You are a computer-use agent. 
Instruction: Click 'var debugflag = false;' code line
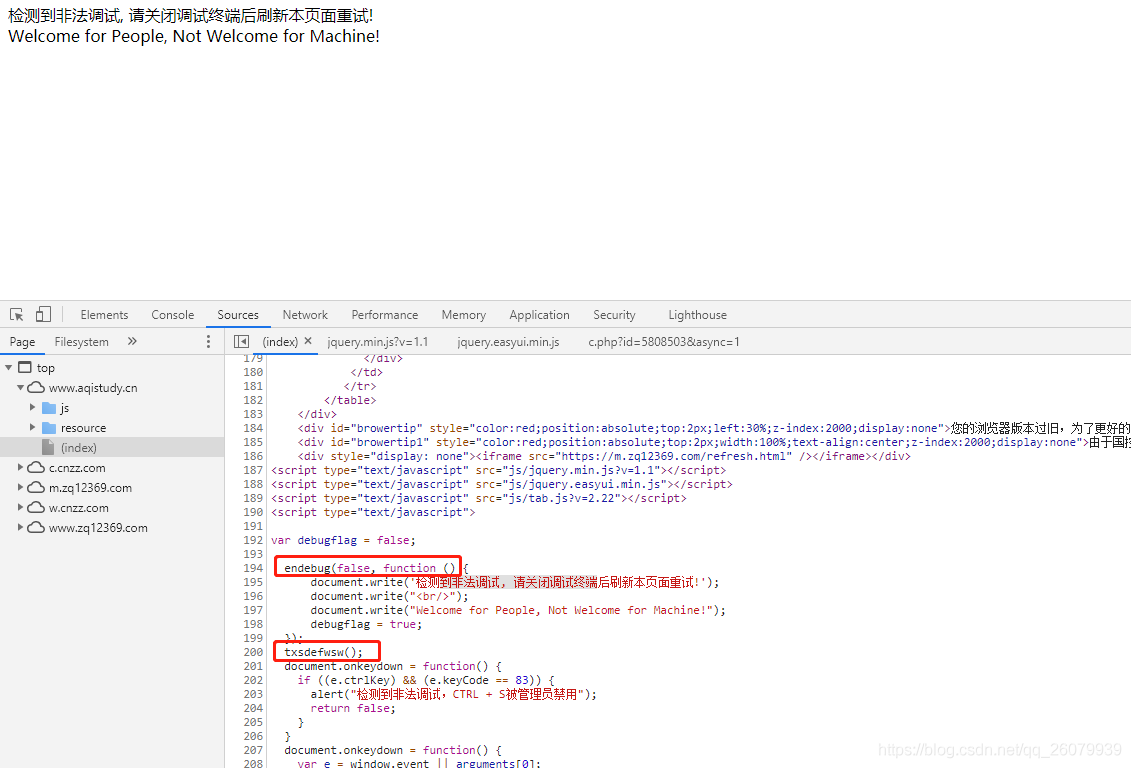tap(343, 540)
